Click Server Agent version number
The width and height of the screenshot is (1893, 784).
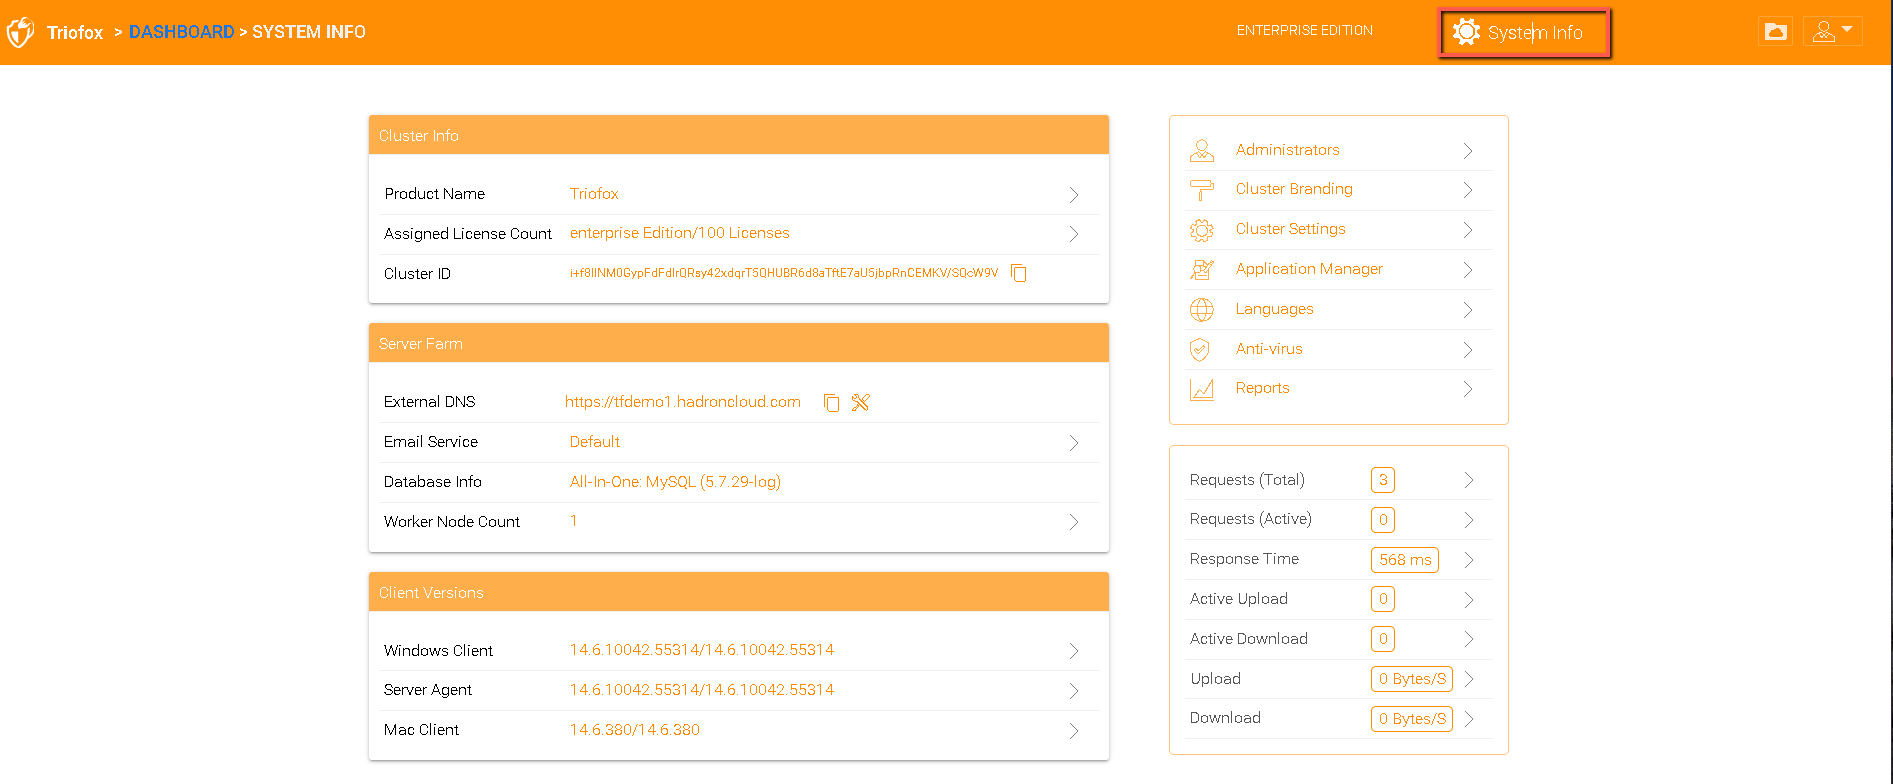point(702,690)
